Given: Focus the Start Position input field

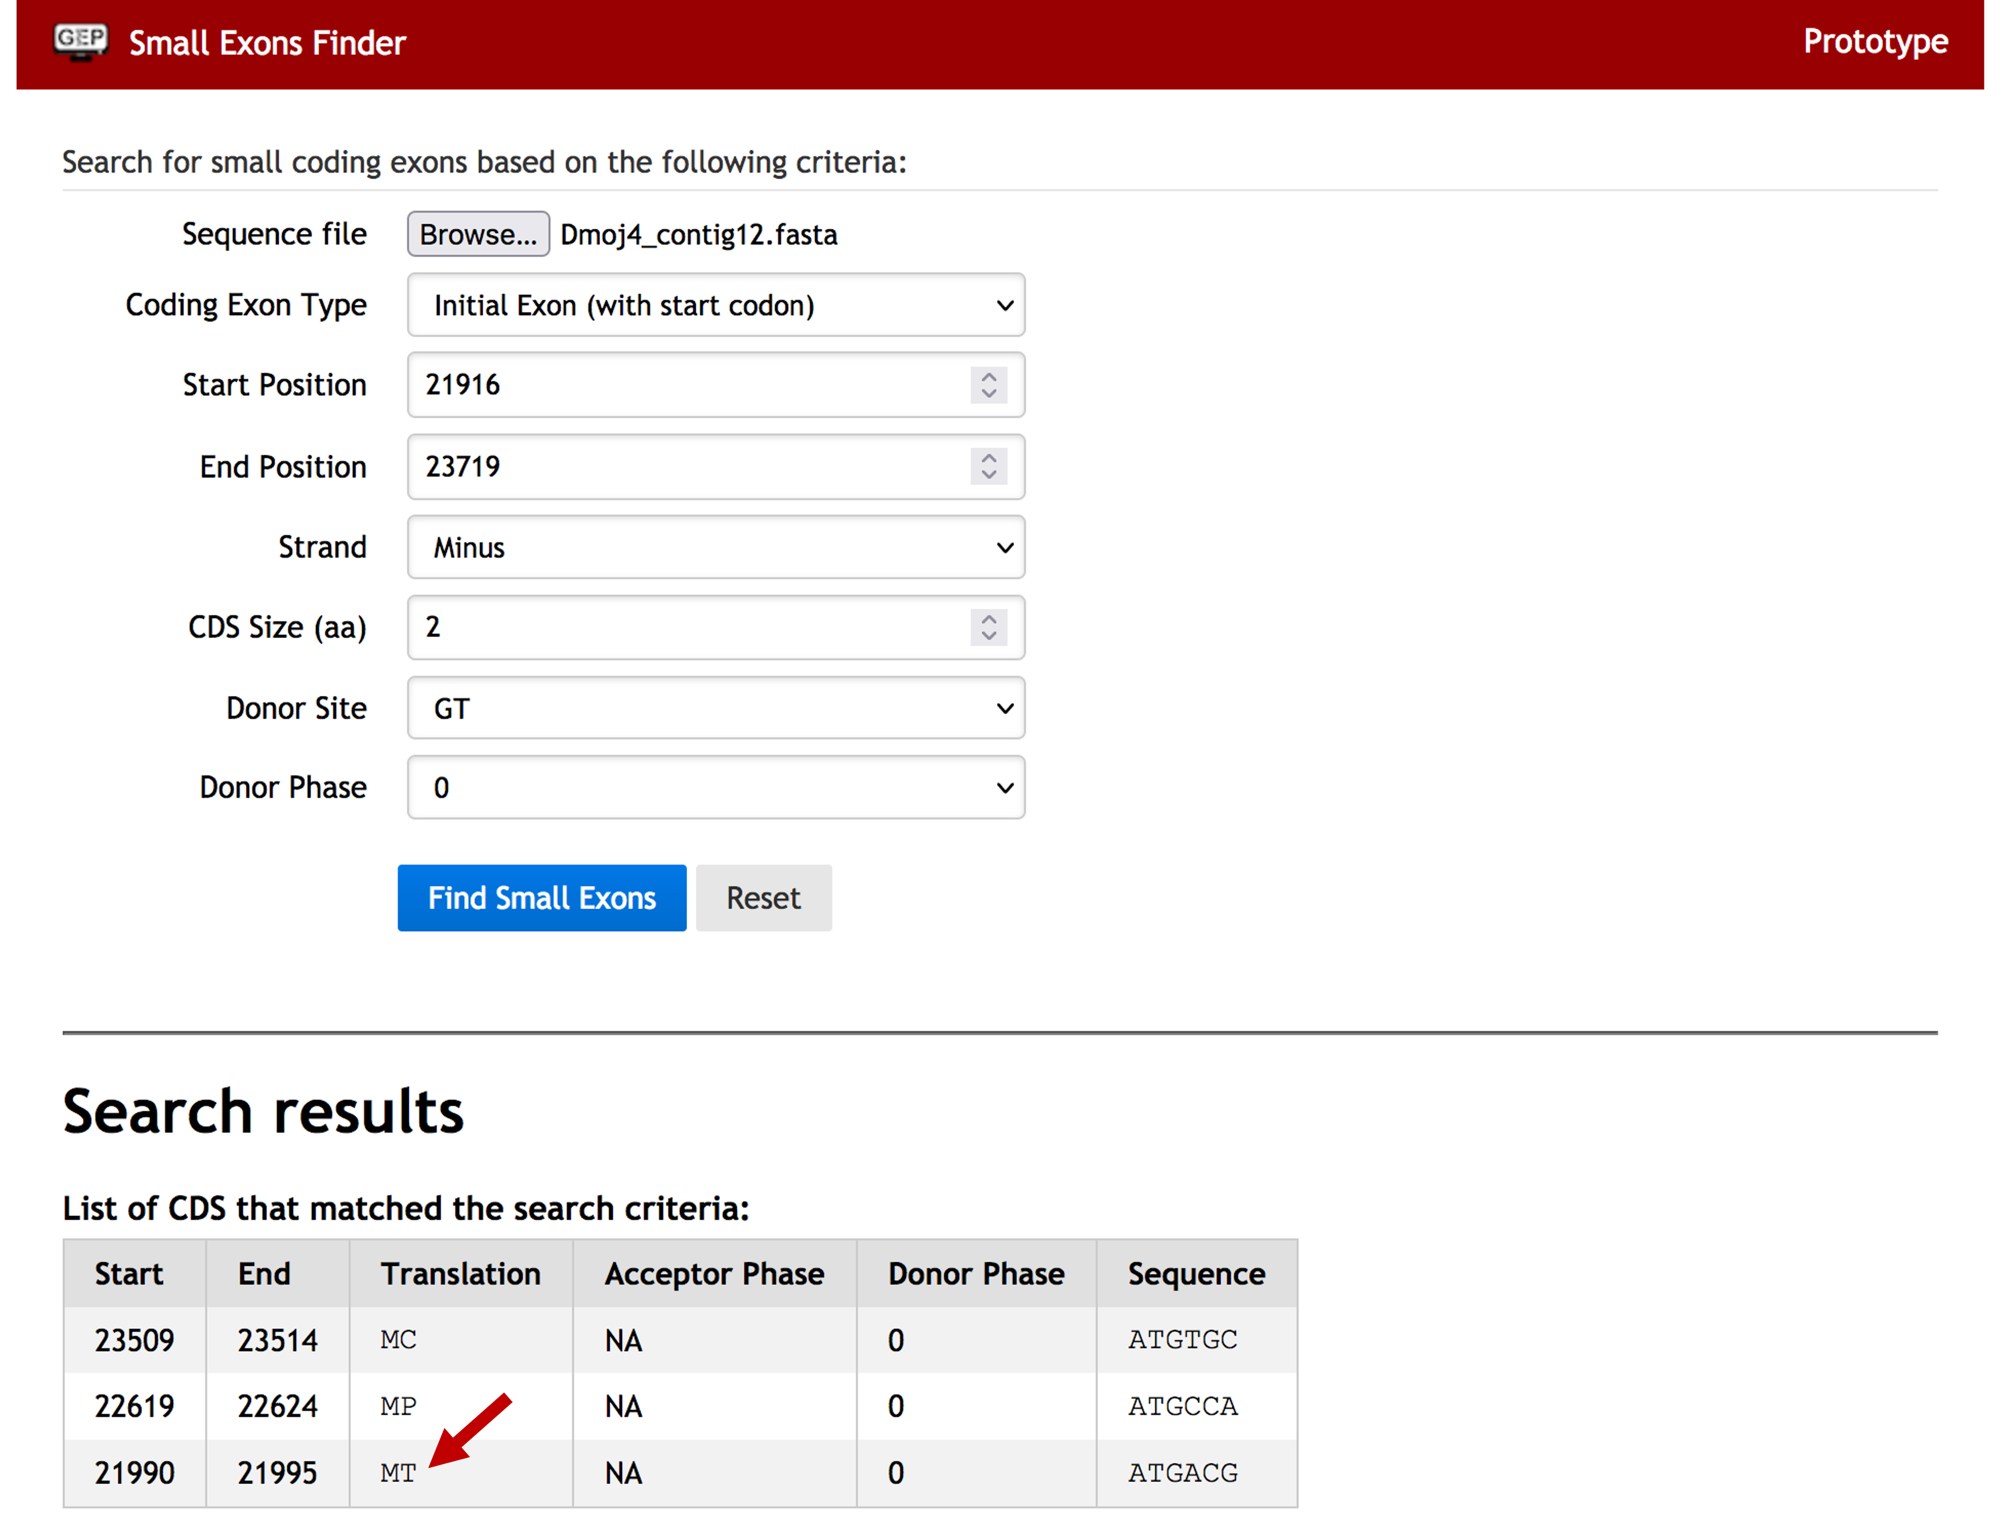Looking at the screenshot, I should coord(716,385).
